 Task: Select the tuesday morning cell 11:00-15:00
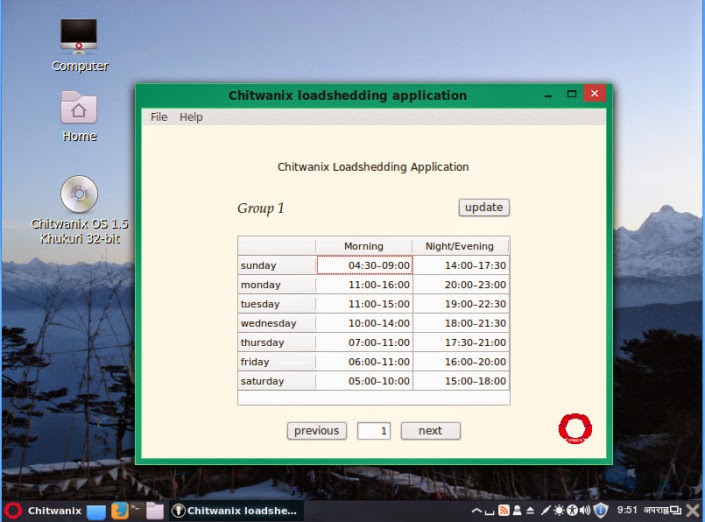coord(365,304)
